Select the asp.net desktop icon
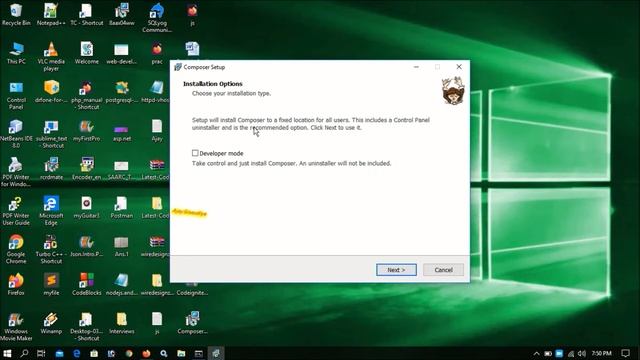The image size is (640, 360). coord(122,131)
